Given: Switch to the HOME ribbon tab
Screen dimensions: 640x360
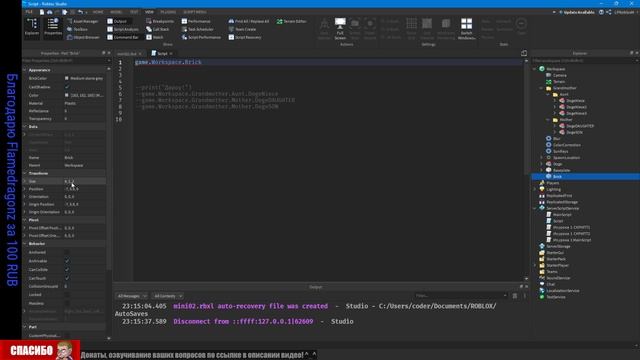Looking at the screenshot, I should (x=98, y=12).
